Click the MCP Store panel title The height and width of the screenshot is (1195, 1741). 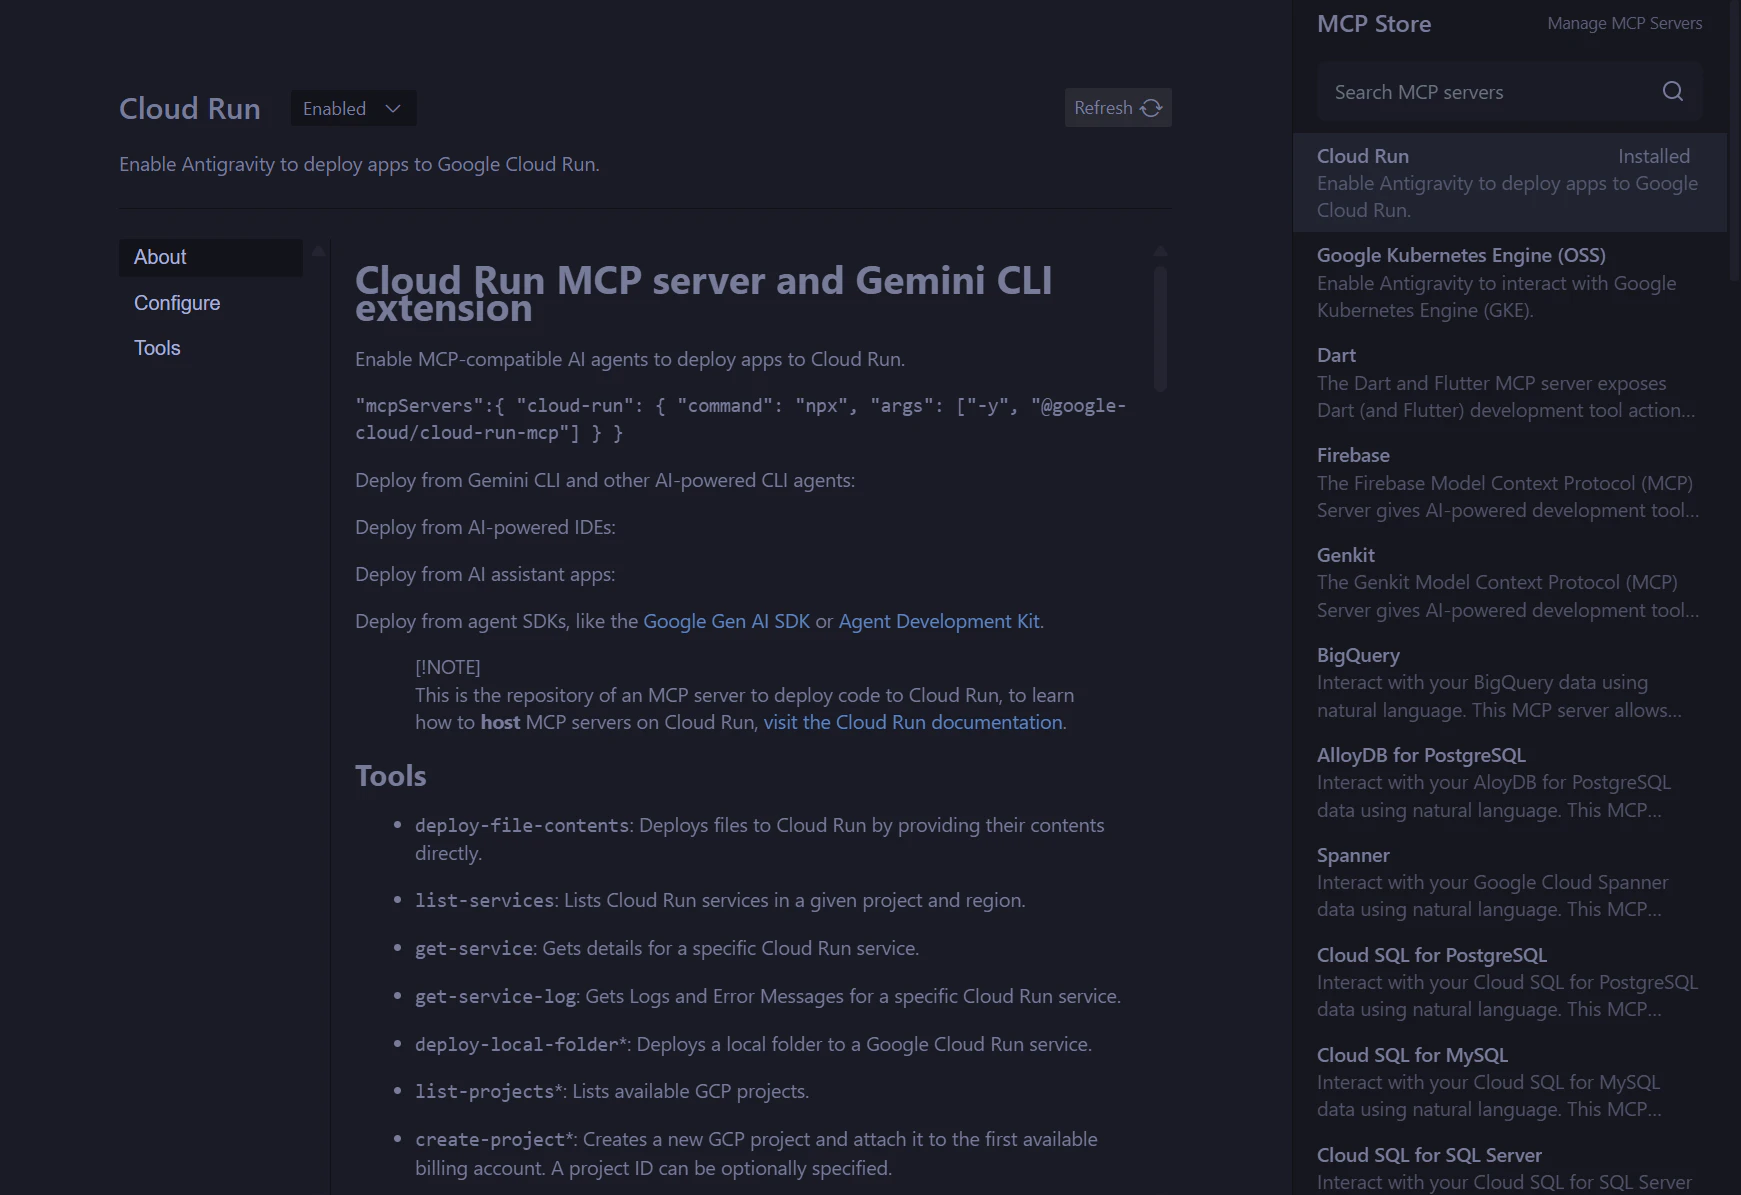tap(1374, 24)
